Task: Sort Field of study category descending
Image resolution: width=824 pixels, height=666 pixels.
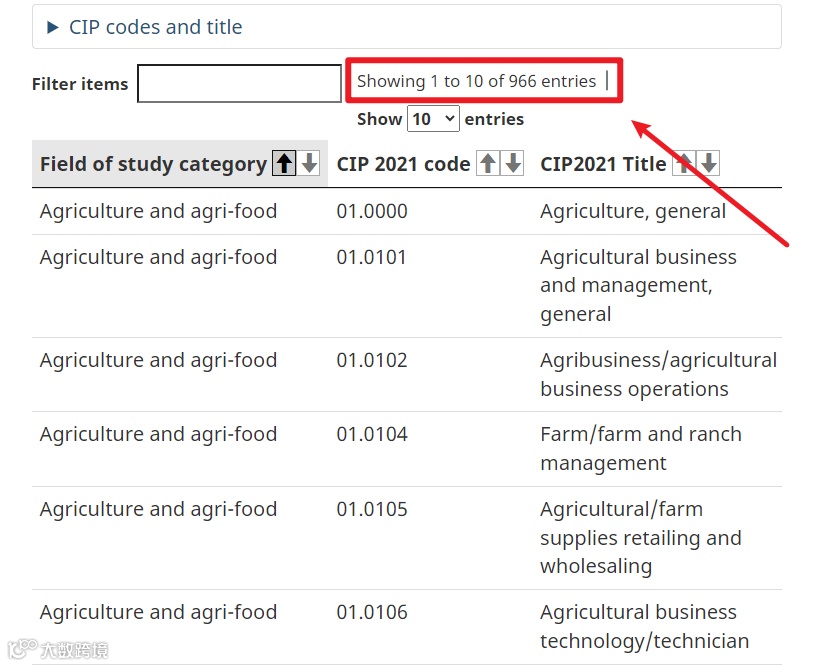Action: point(310,164)
